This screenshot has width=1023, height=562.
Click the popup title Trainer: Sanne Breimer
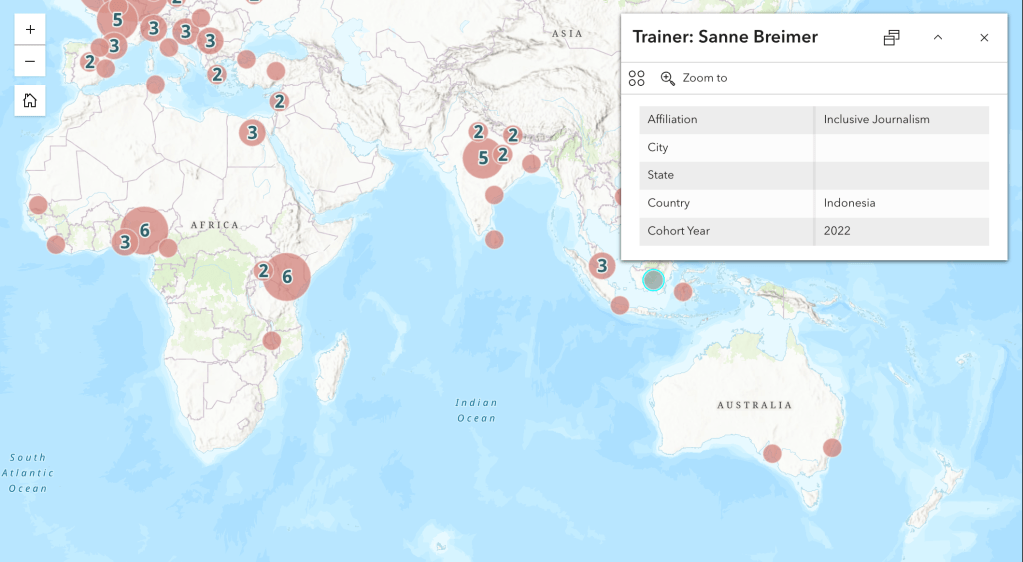[725, 37]
